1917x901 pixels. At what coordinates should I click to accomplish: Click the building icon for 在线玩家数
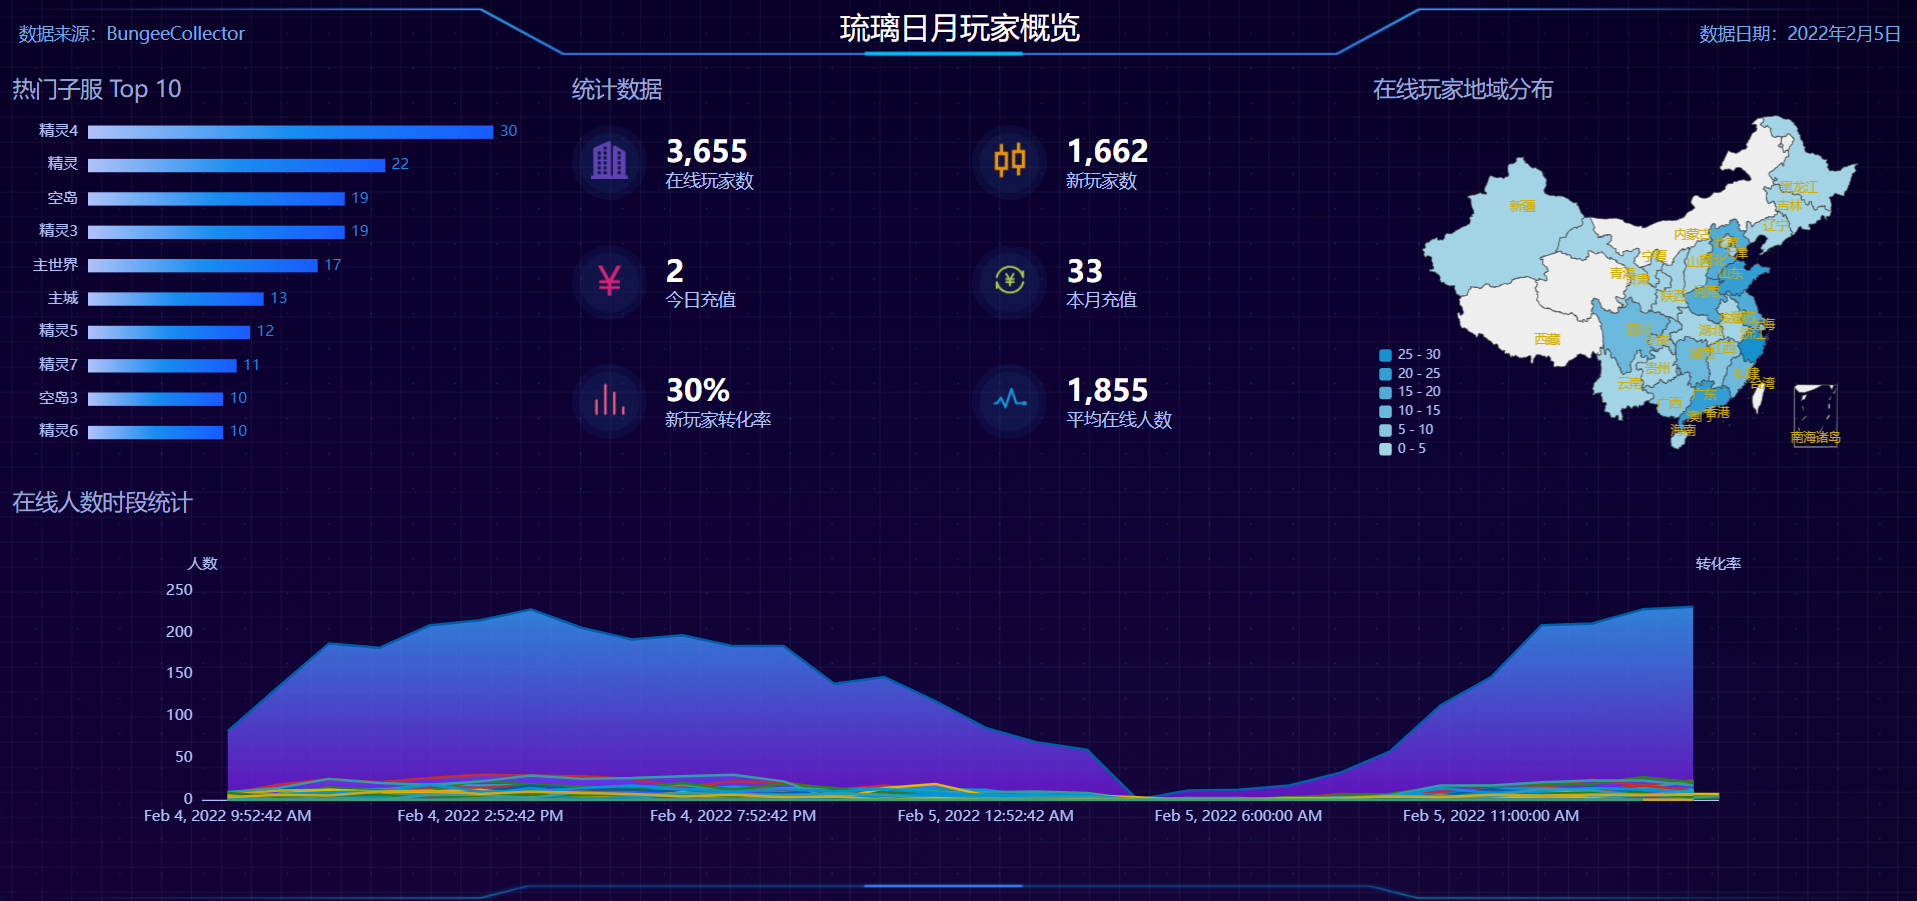click(609, 161)
